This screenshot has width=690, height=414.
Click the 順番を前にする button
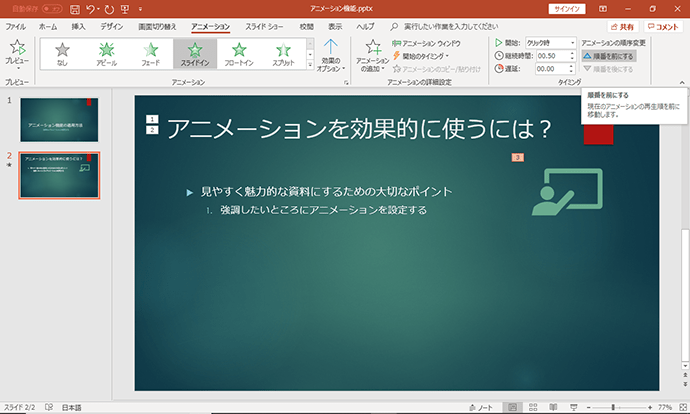[609, 56]
